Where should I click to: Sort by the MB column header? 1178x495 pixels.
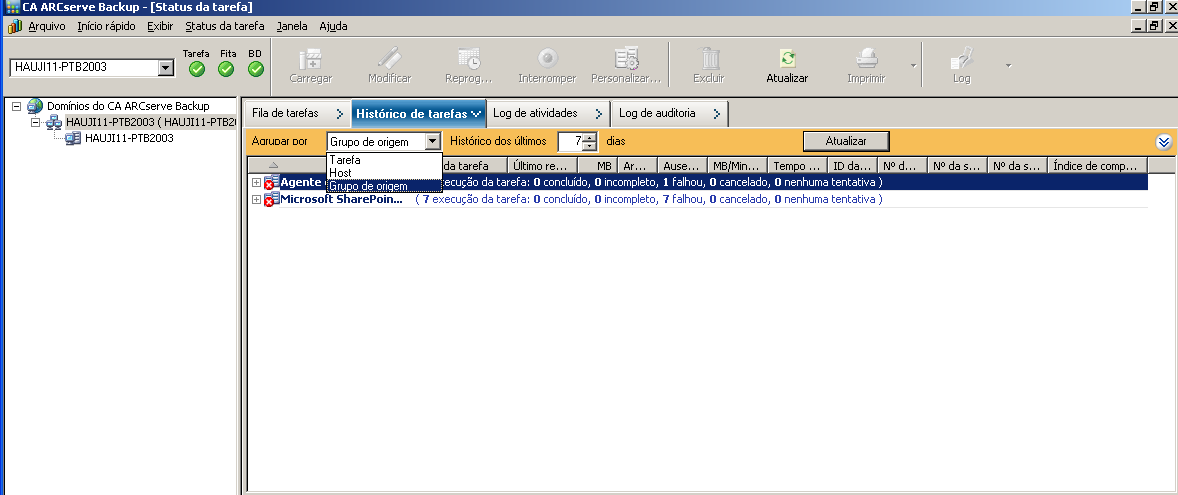click(597, 165)
